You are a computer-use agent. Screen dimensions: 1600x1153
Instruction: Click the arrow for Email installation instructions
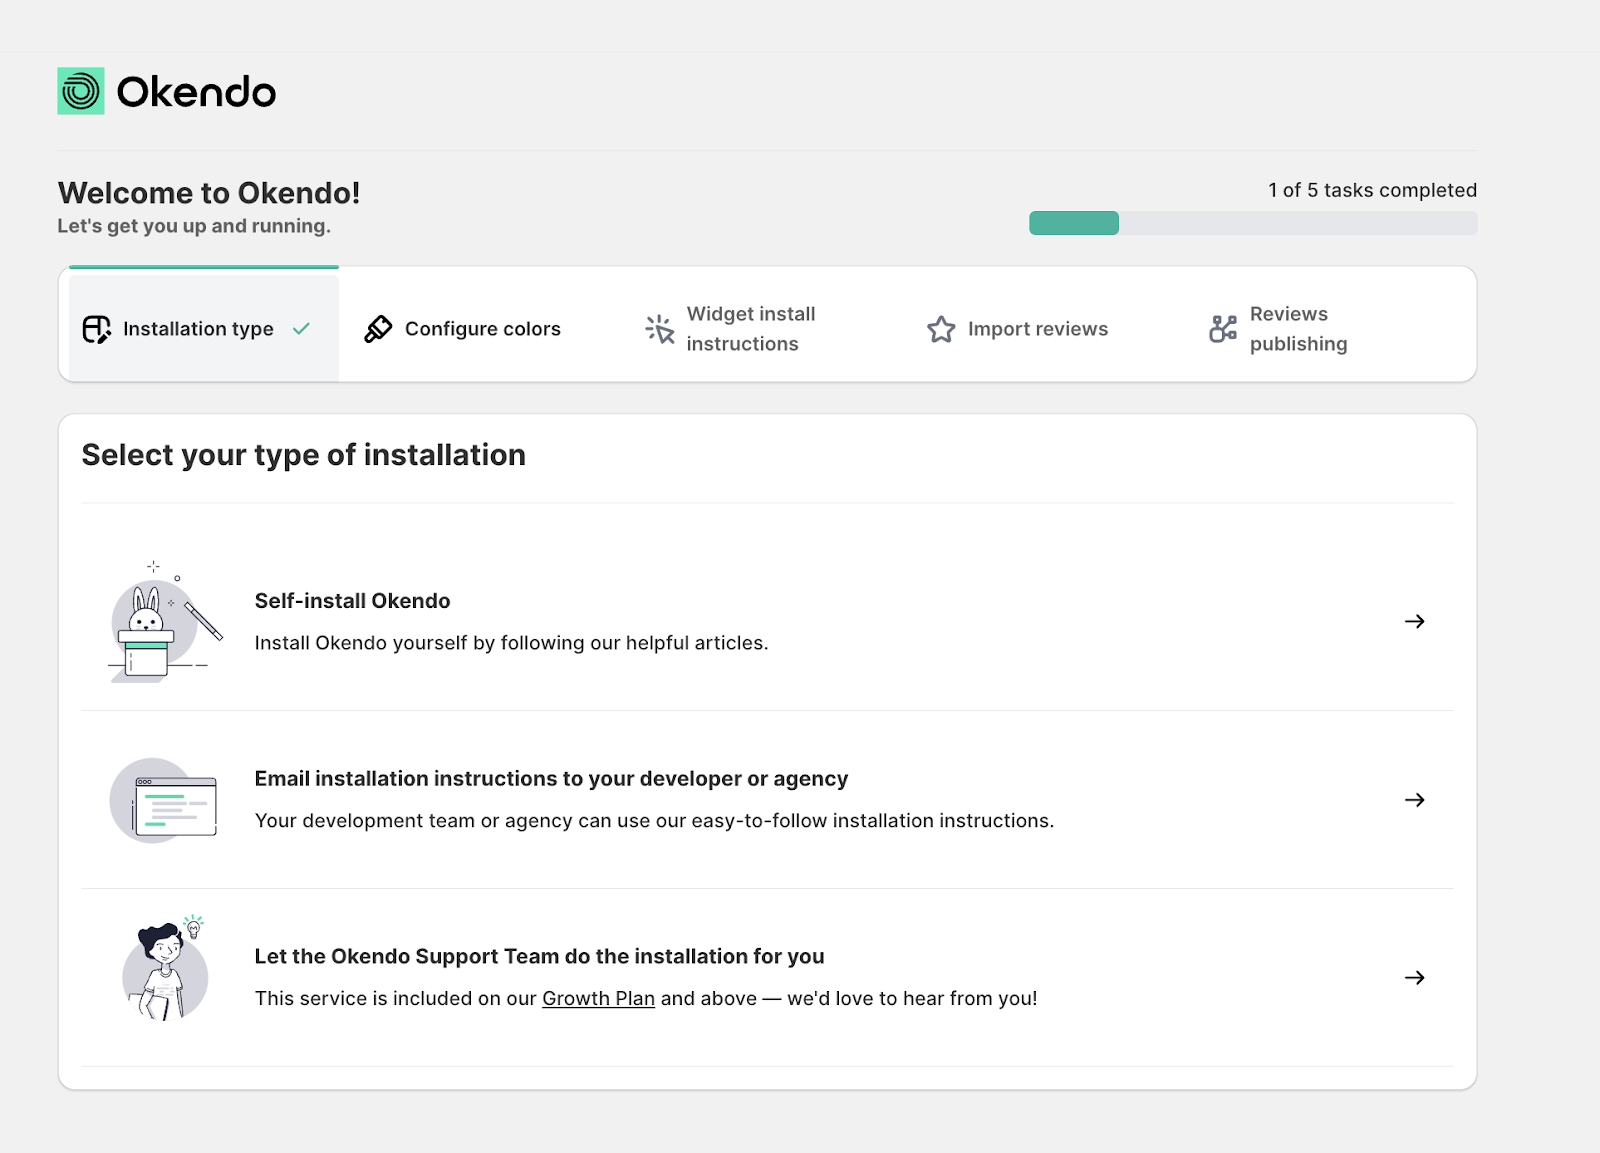pyautogui.click(x=1414, y=799)
